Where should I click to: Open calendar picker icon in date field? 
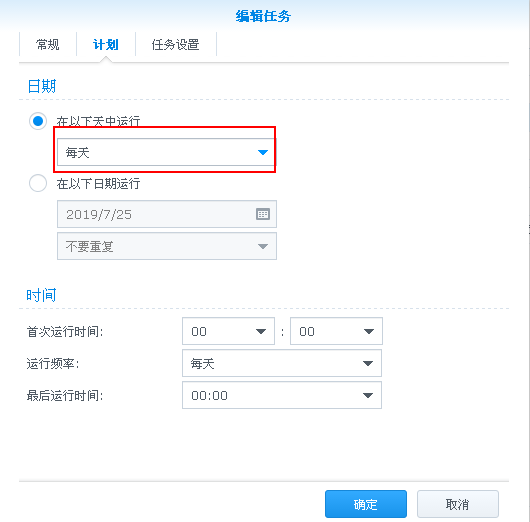coord(263,214)
